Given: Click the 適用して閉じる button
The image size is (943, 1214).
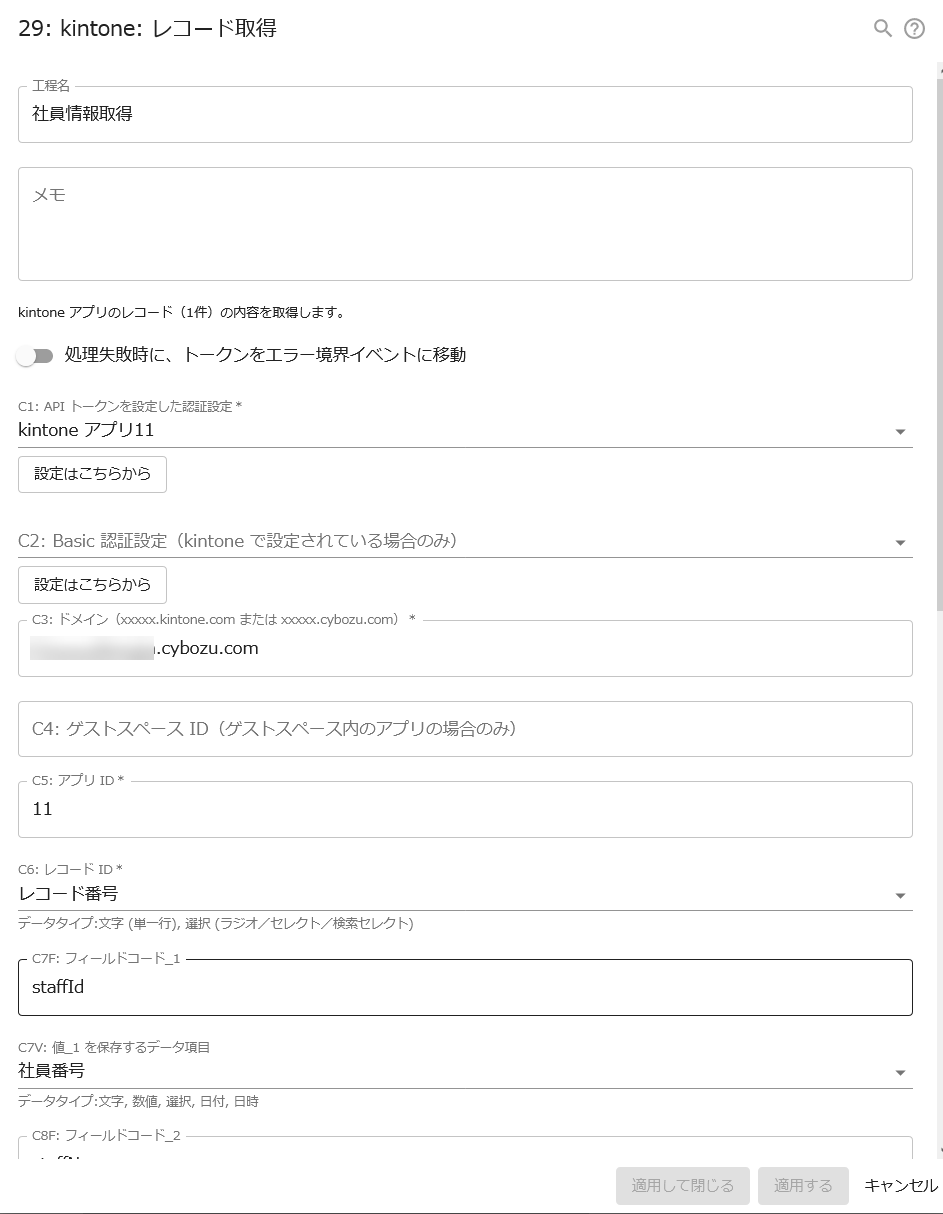Looking at the screenshot, I should click(683, 1185).
